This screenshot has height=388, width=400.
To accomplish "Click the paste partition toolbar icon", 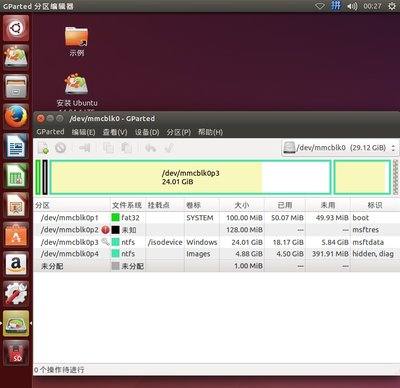I will coord(126,148).
